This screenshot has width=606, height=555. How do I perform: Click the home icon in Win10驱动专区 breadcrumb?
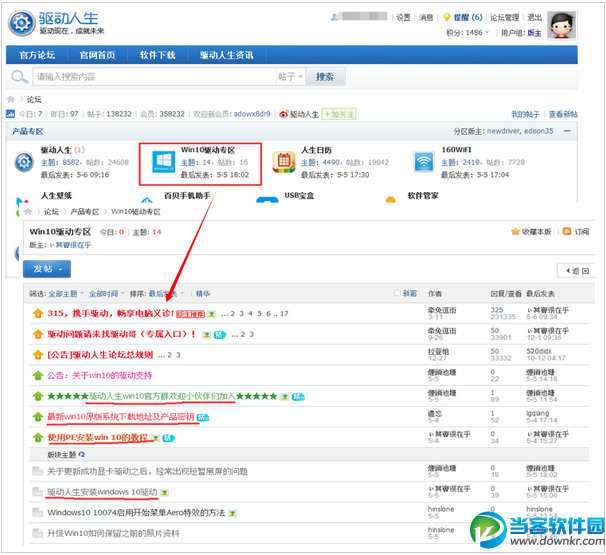[28, 212]
